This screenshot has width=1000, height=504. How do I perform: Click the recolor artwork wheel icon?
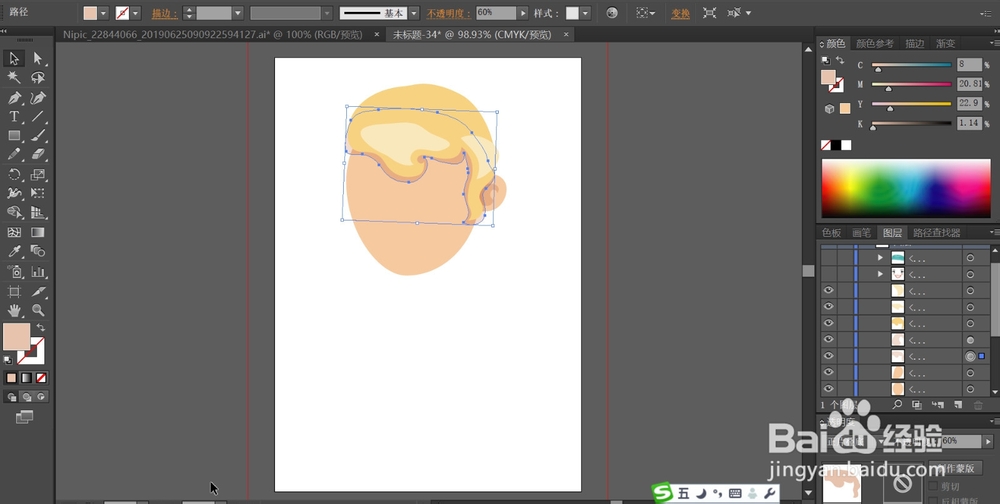coord(612,13)
